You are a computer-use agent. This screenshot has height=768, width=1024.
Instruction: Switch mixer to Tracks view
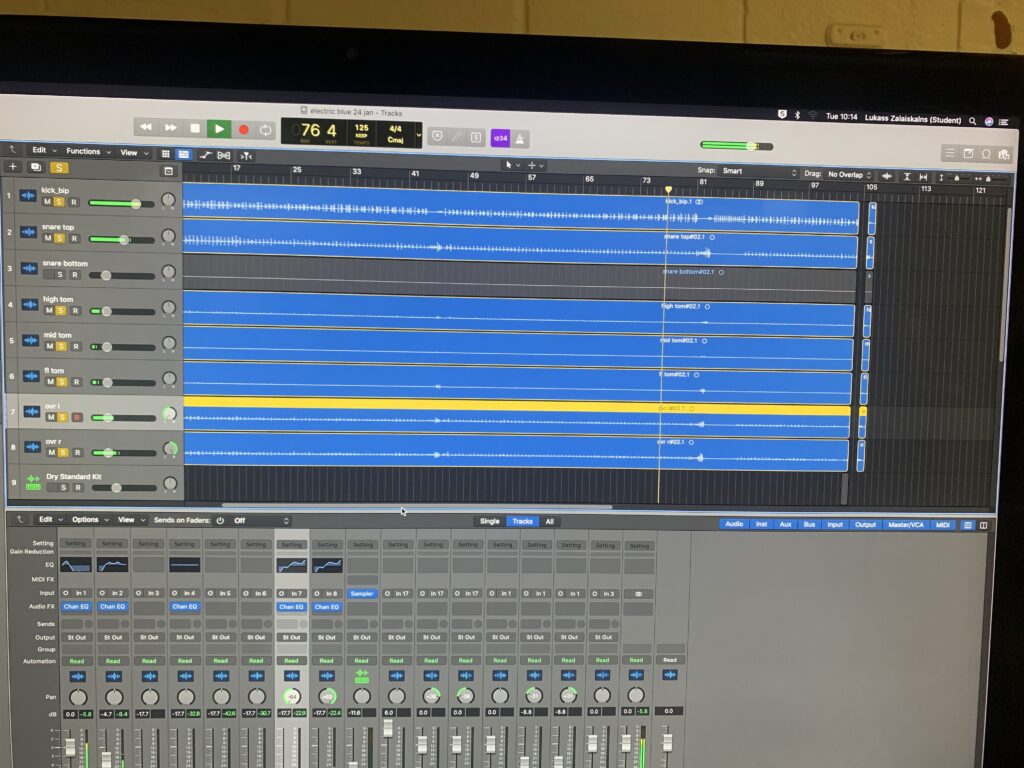coord(522,521)
